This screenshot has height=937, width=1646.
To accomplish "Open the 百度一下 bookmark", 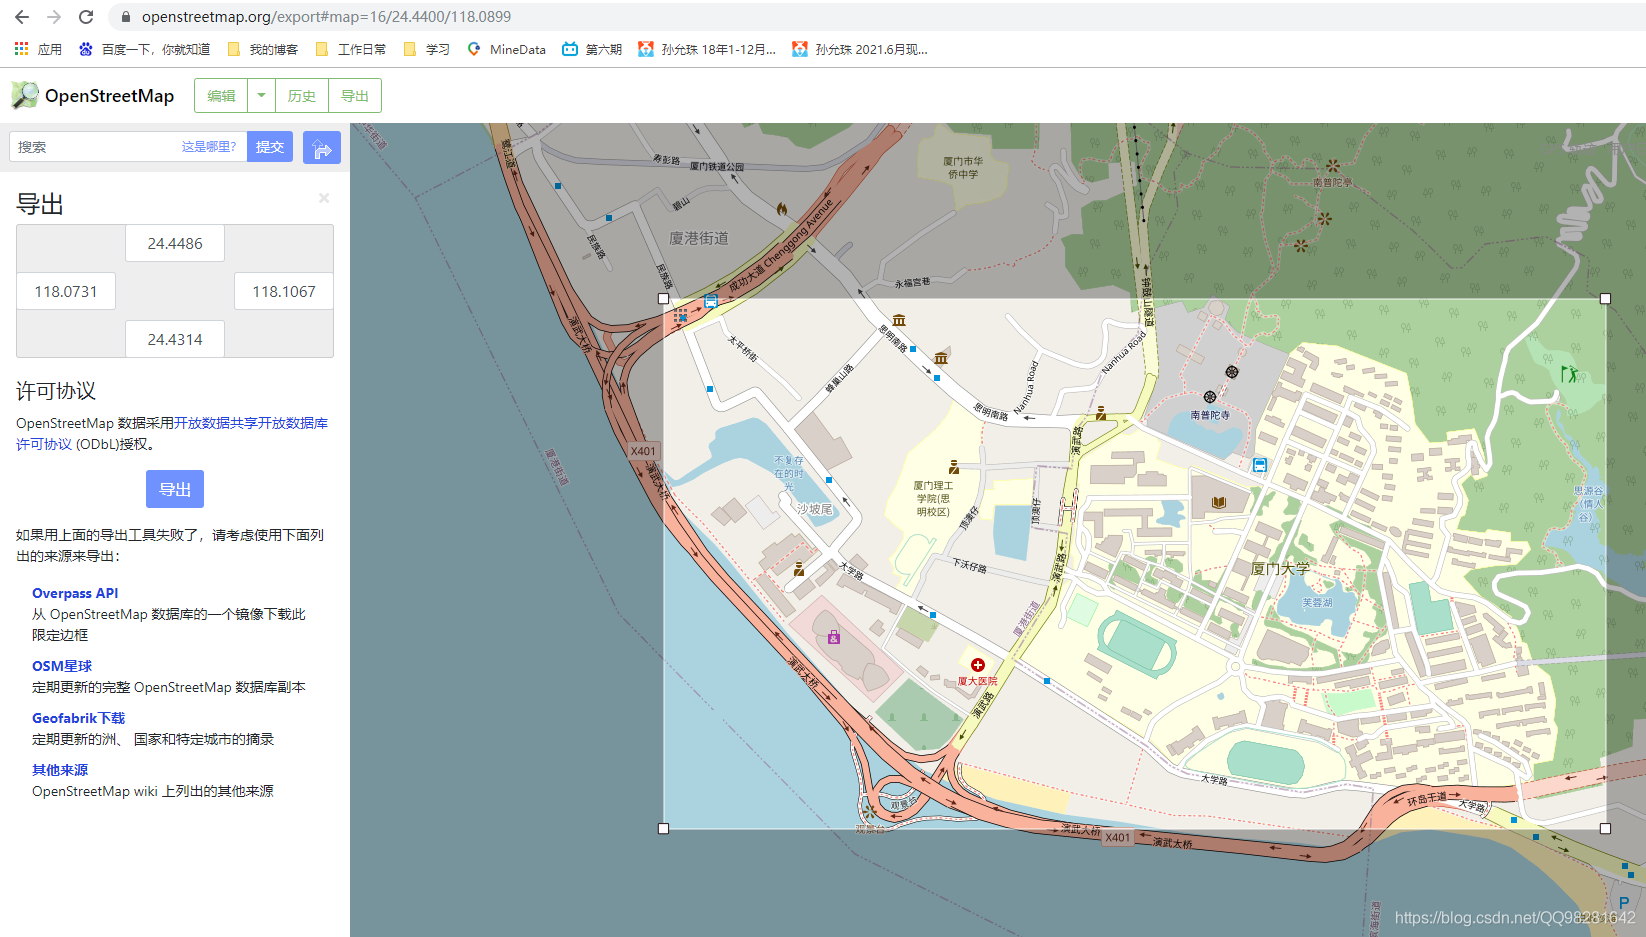I will [144, 49].
